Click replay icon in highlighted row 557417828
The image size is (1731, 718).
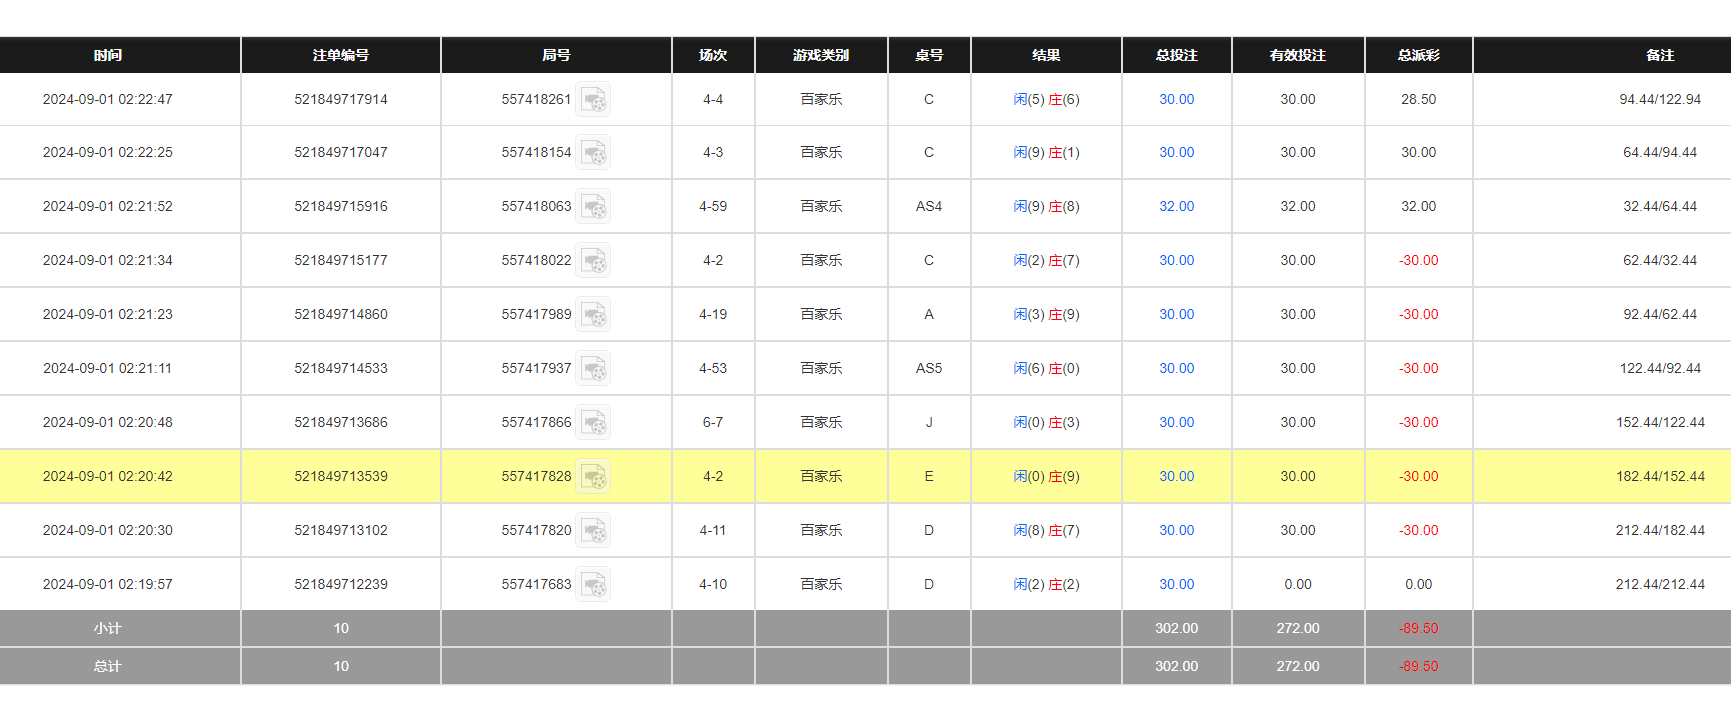[594, 477]
